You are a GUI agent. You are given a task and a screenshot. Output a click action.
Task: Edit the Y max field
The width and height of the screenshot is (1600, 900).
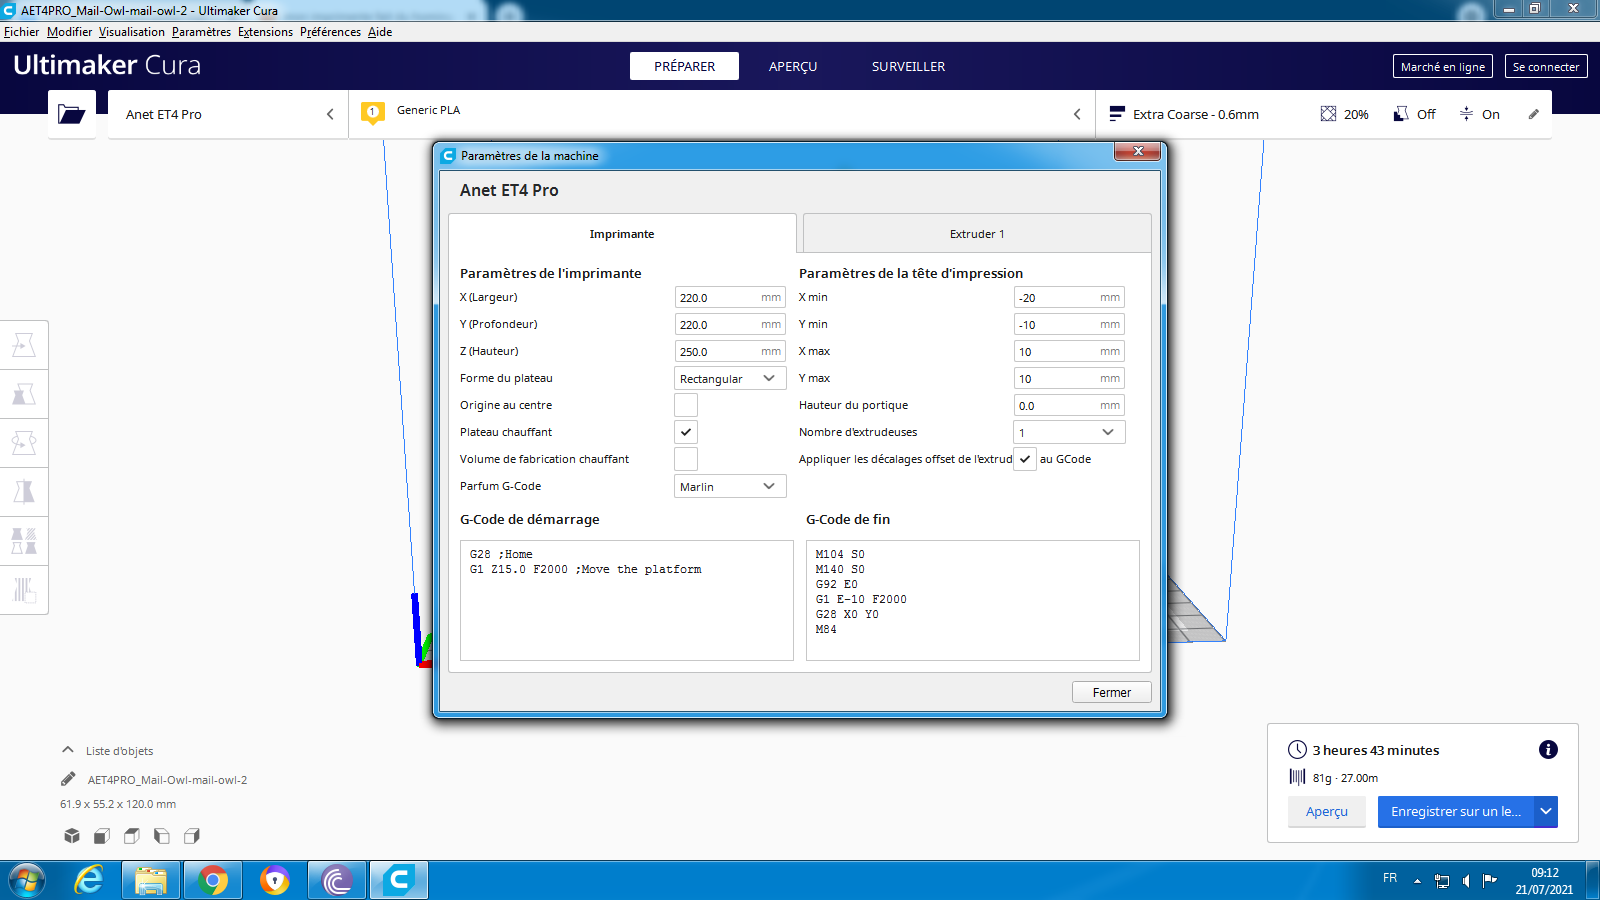coord(1069,378)
